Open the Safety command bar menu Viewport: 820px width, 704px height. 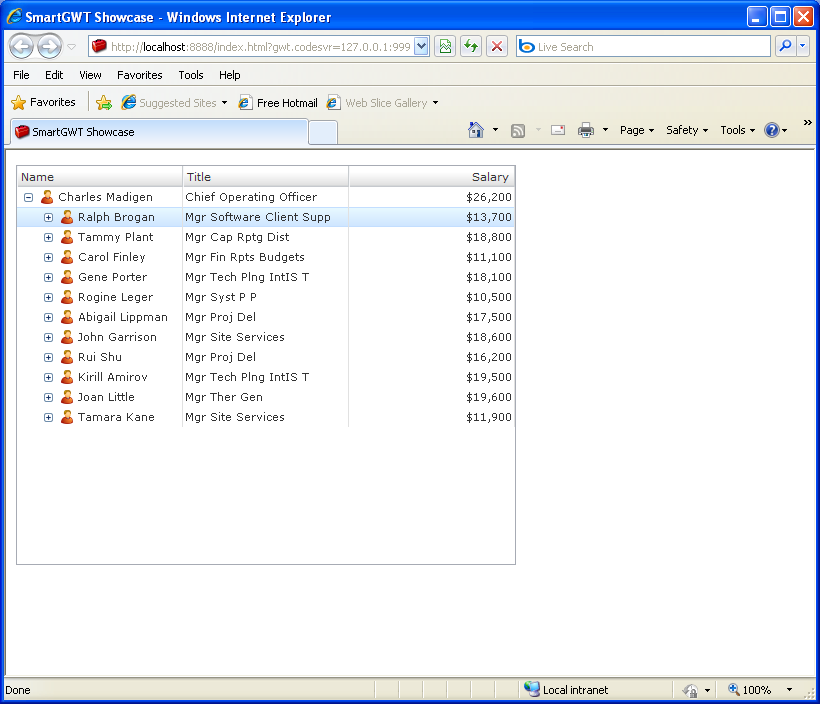(x=687, y=130)
